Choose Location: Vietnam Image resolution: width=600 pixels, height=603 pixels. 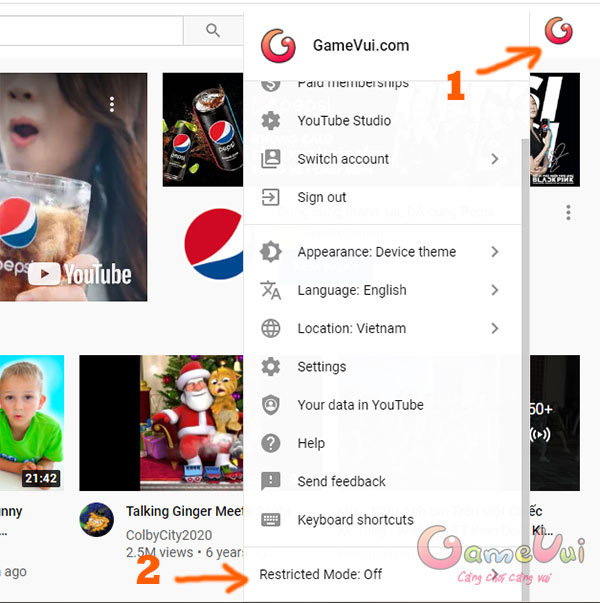tap(383, 328)
